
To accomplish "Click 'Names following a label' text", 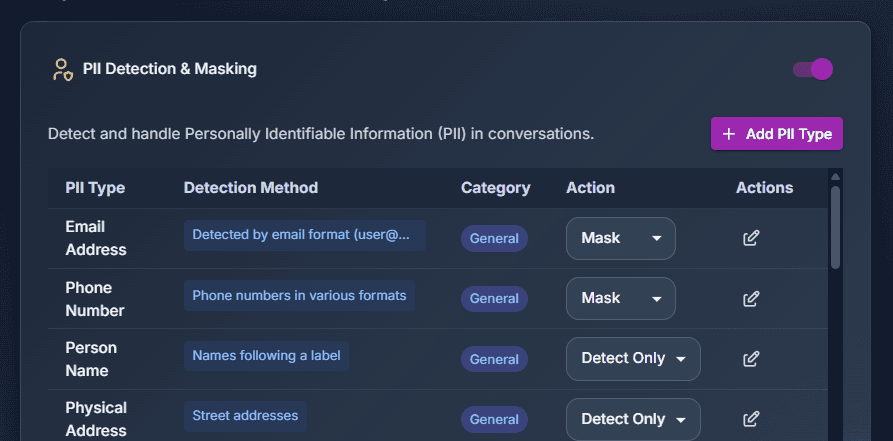I will 267,356.
